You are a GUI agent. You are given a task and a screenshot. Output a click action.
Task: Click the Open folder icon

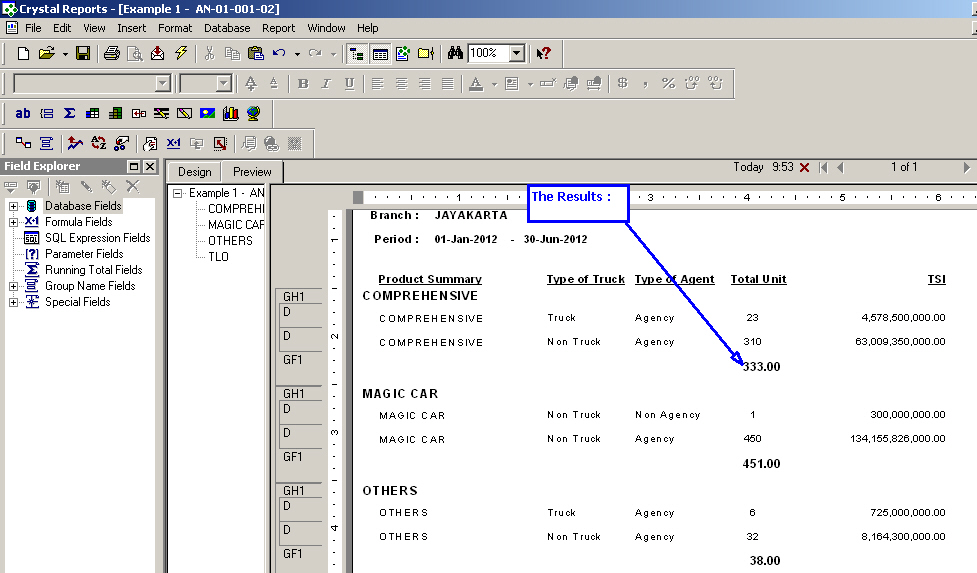click(x=46, y=54)
